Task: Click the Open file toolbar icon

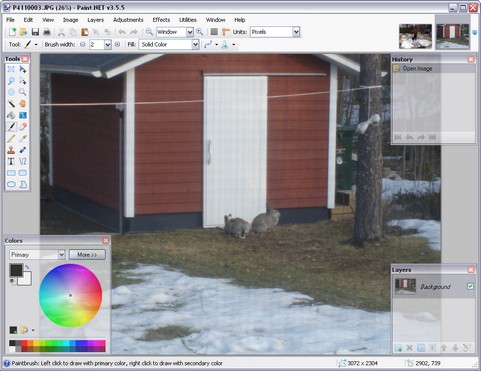Action: pos(23,32)
